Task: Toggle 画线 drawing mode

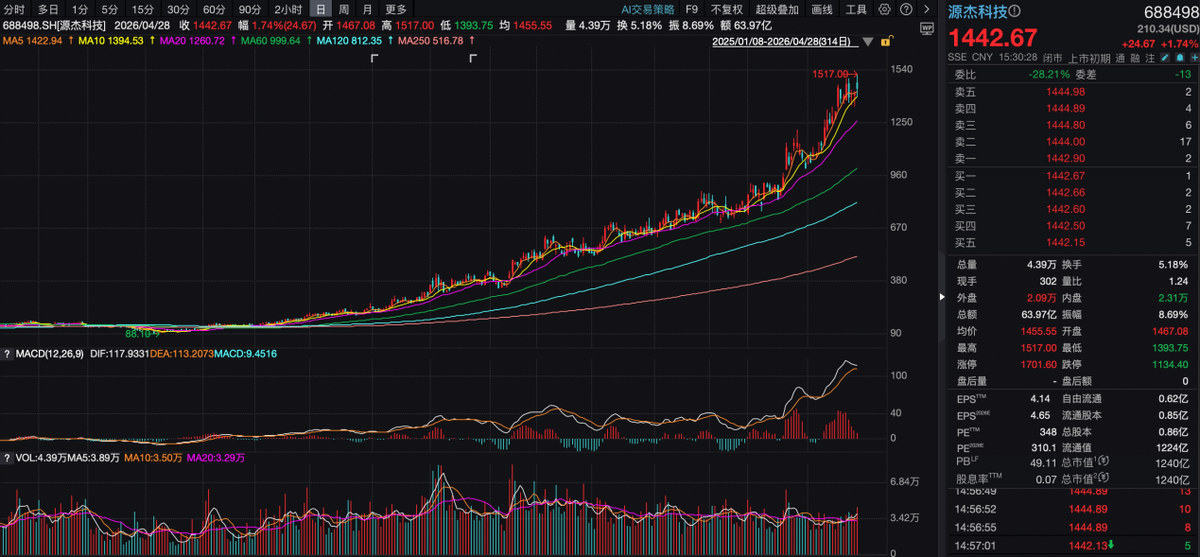Action: 821,9
